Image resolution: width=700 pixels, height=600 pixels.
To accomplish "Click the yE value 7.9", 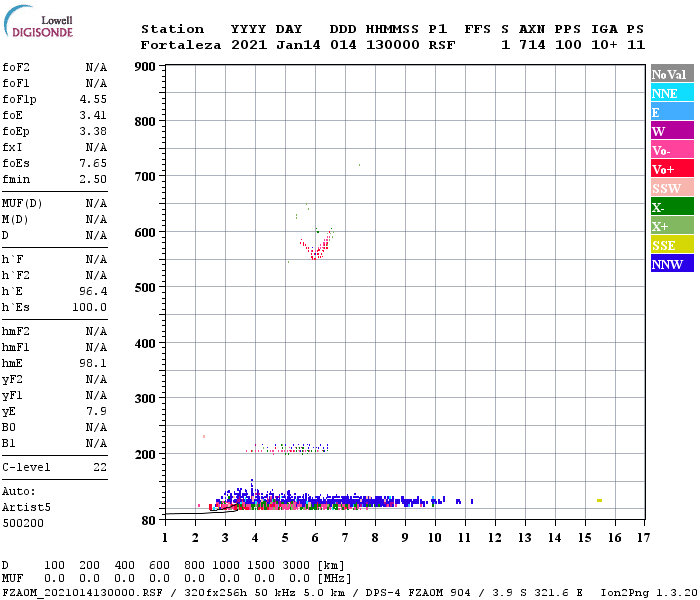I will click(x=97, y=412).
